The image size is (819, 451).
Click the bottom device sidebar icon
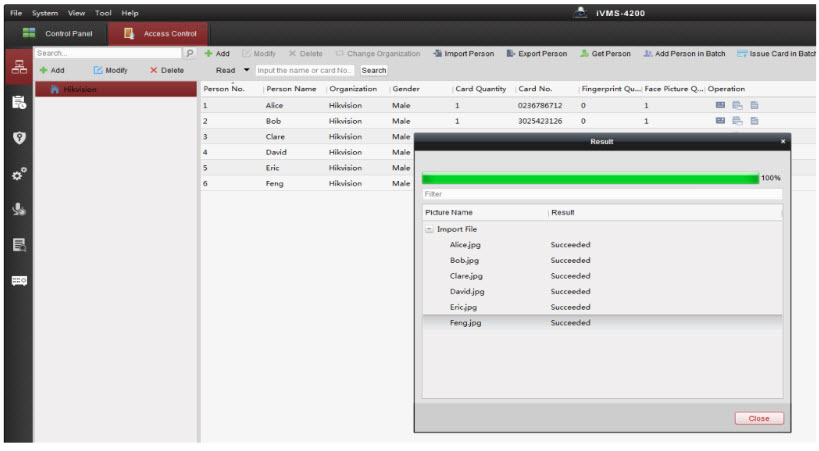(17, 281)
